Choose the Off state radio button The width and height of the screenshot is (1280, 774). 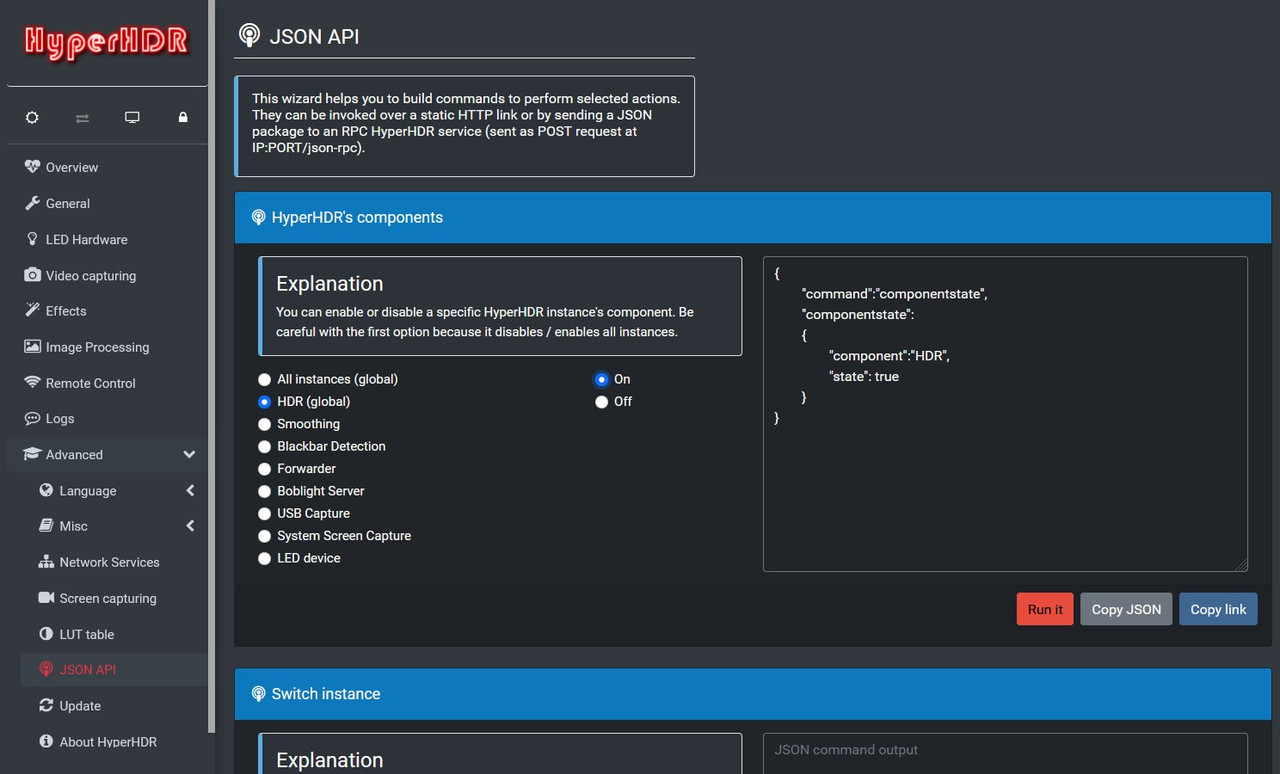(x=602, y=402)
